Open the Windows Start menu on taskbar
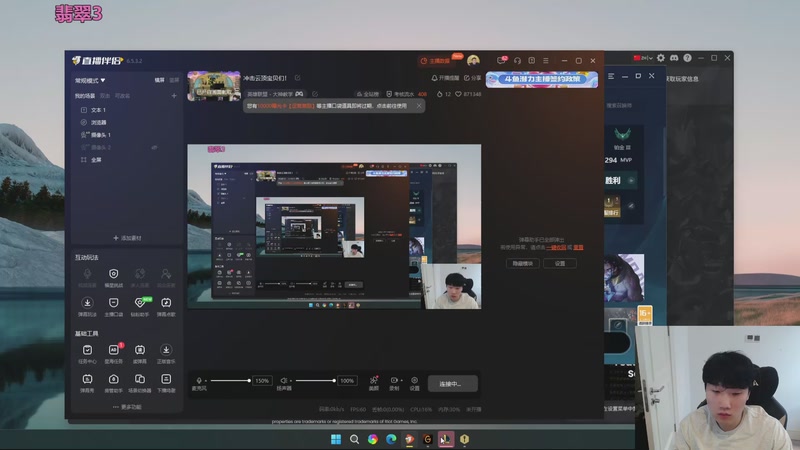The width and height of the screenshot is (800, 450). tap(336, 439)
